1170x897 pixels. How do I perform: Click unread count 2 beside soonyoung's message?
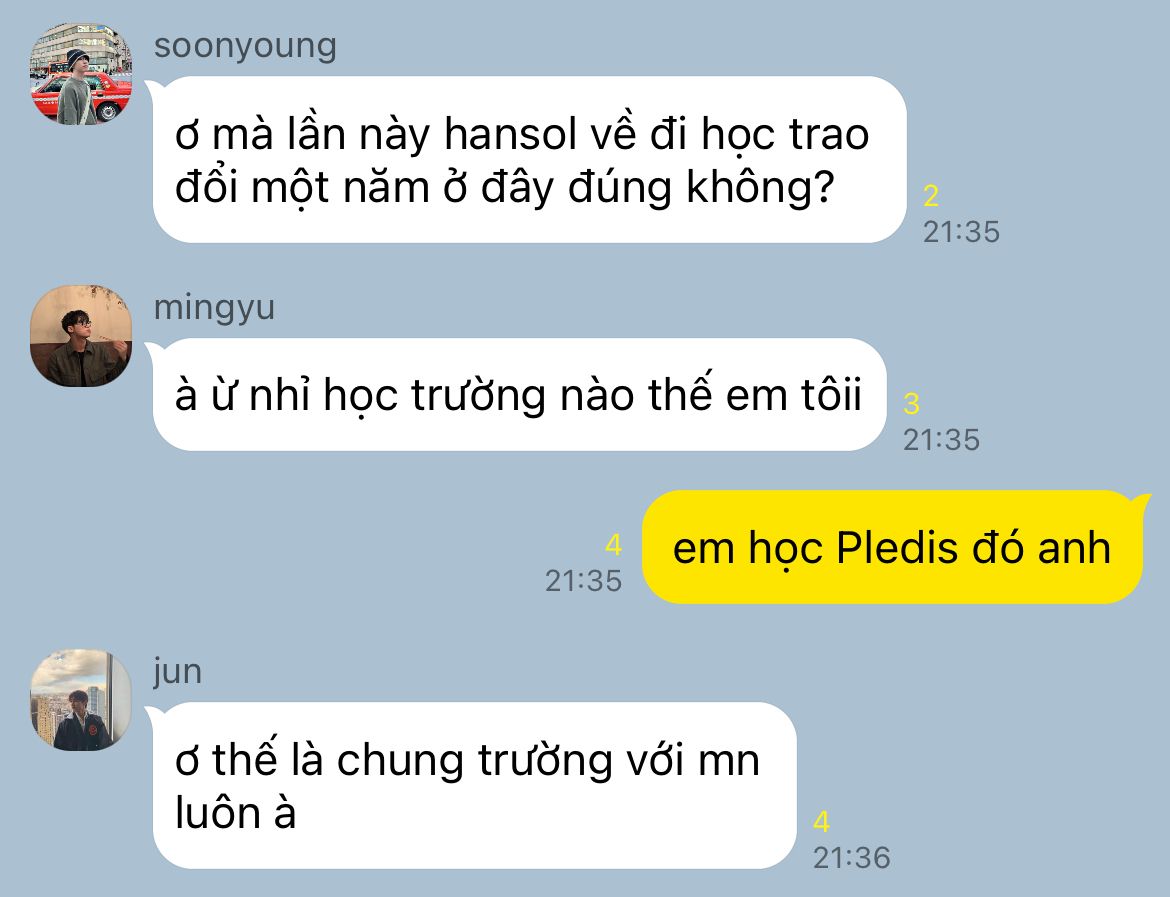930,196
